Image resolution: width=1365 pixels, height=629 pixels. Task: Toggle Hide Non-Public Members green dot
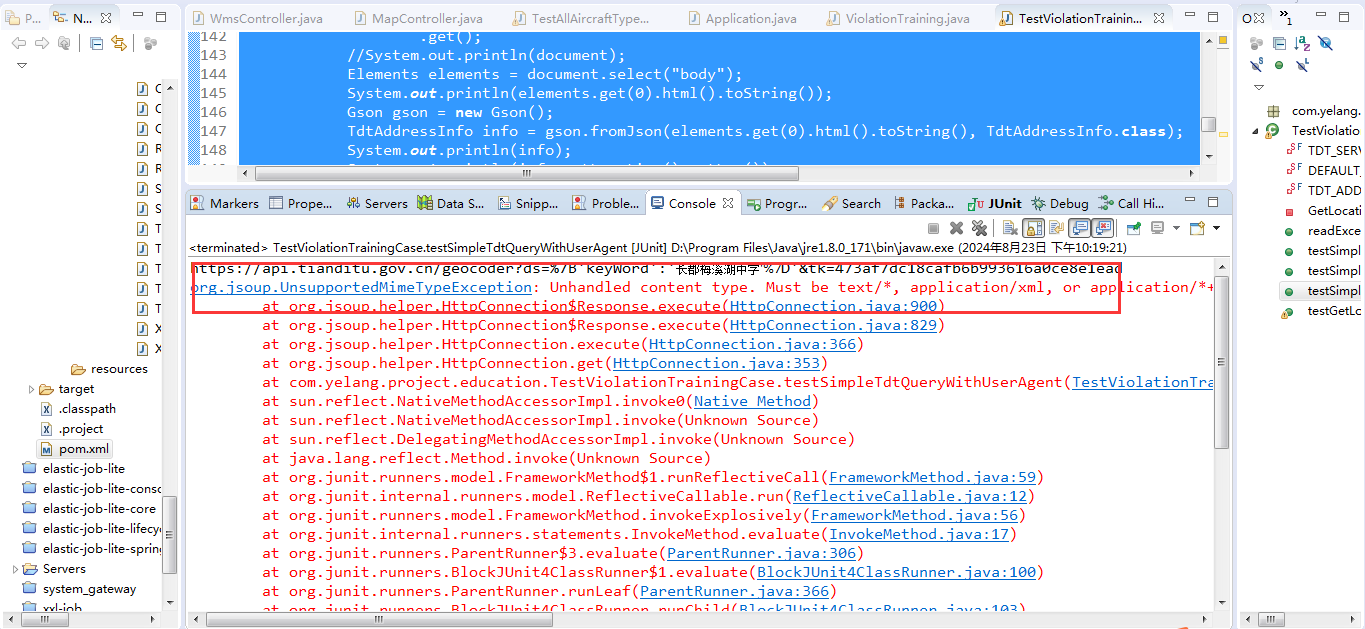[x=1279, y=65]
